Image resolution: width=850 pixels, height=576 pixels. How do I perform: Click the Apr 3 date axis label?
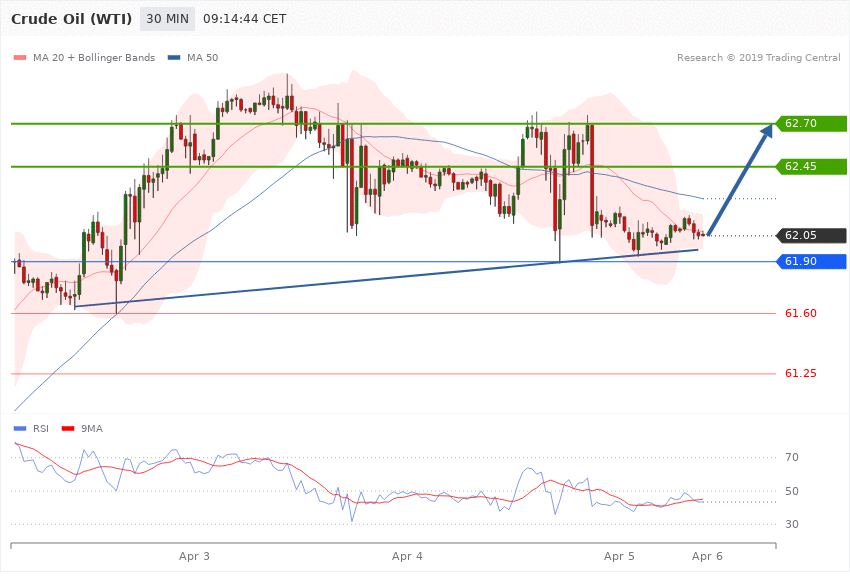194,557
